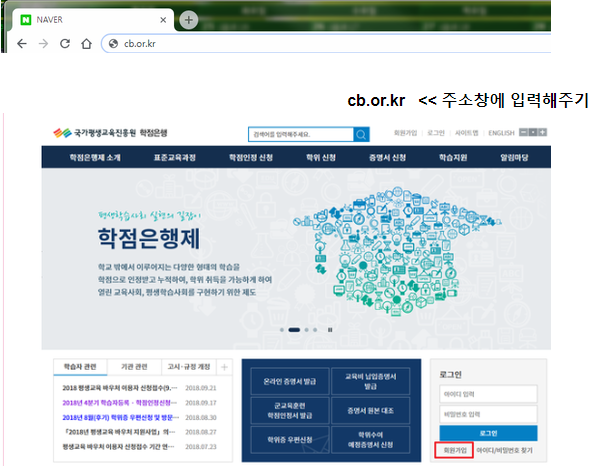Open 표준교육과정 menu
The height and width of the screenshot is (466, 610).
pyautogui.click(x=175, y=158)
